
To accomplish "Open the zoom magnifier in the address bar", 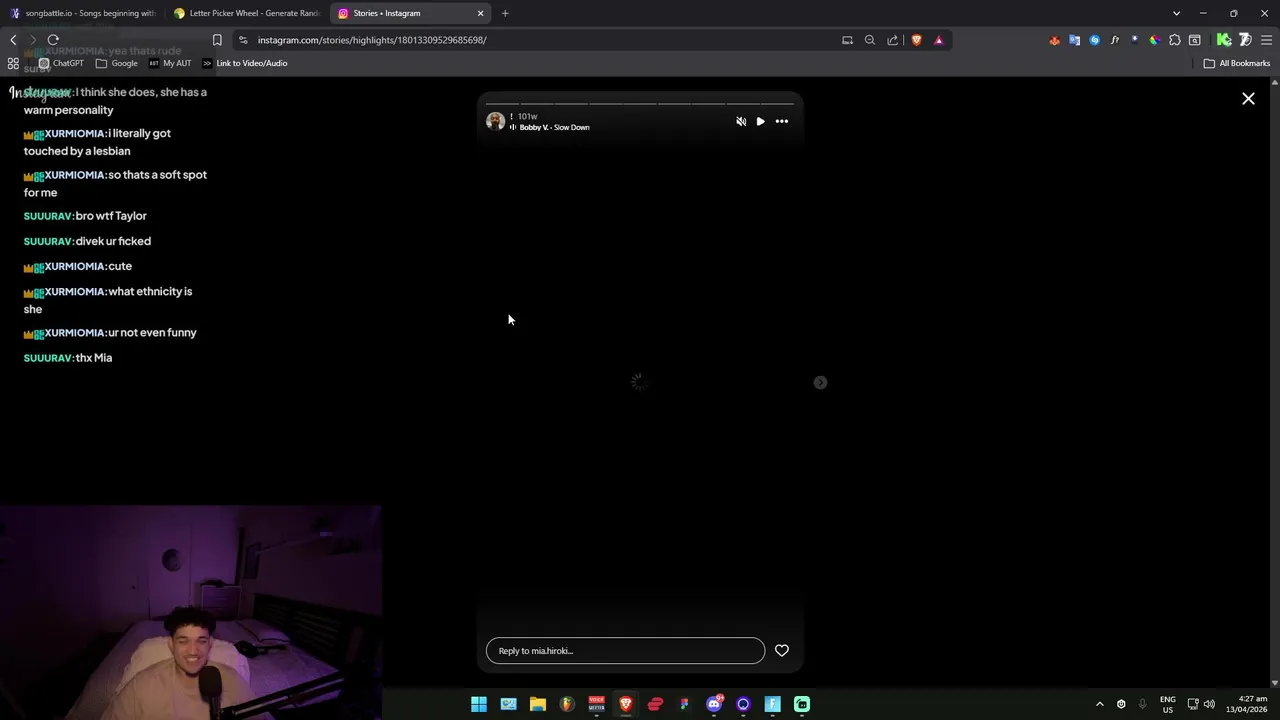I will [x=870, y=40].
